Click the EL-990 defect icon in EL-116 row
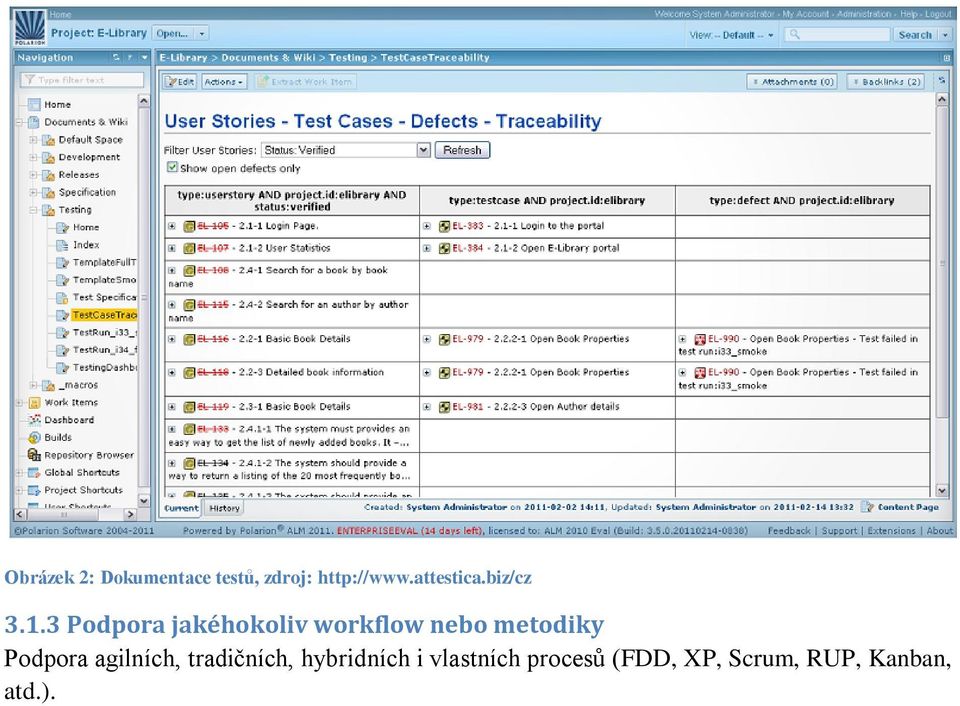This screenshot has width=960, height=706. tap(700, 339)
